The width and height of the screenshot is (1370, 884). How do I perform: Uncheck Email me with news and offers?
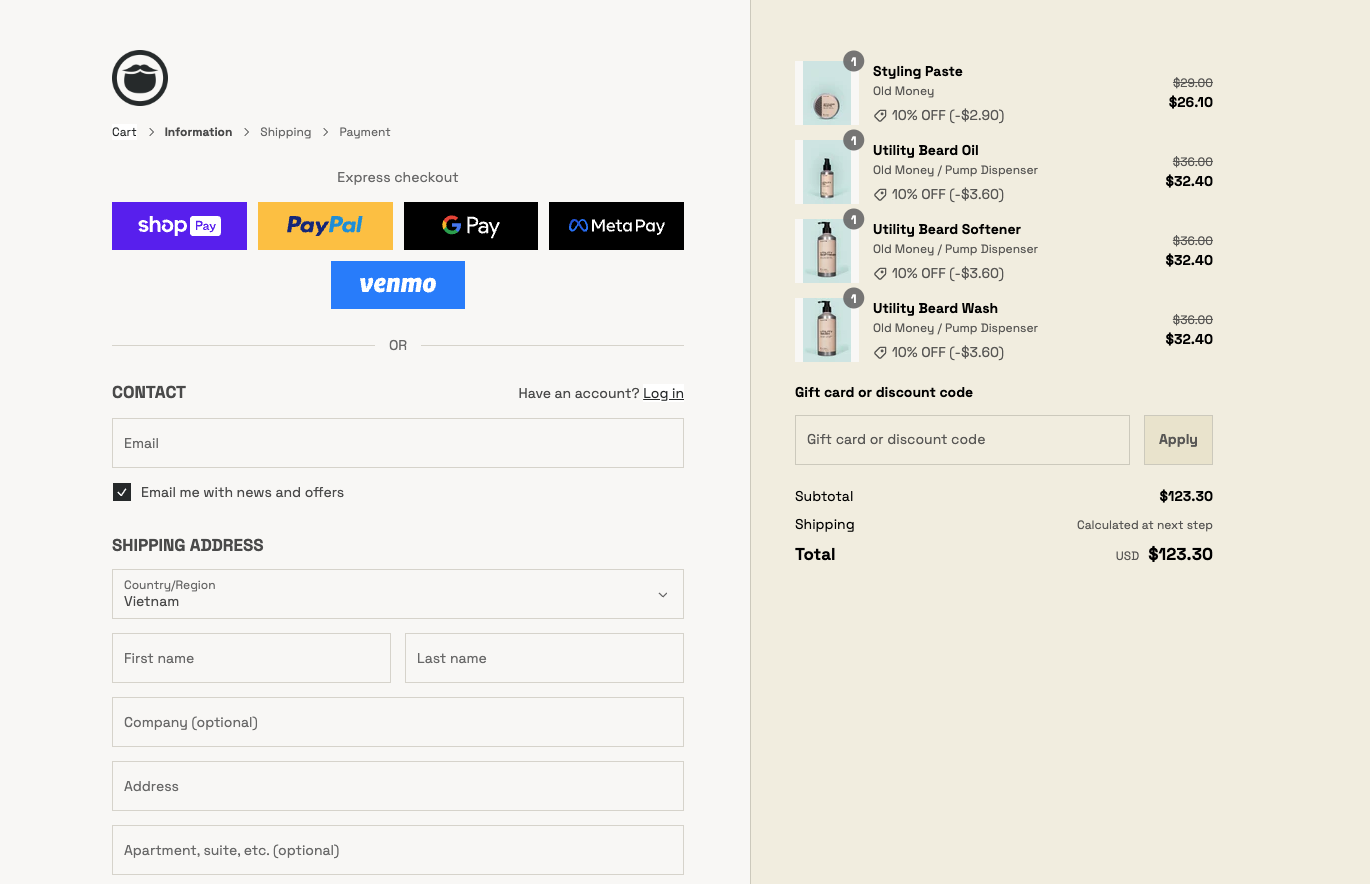pyautogui.click(x=122, y=492)
